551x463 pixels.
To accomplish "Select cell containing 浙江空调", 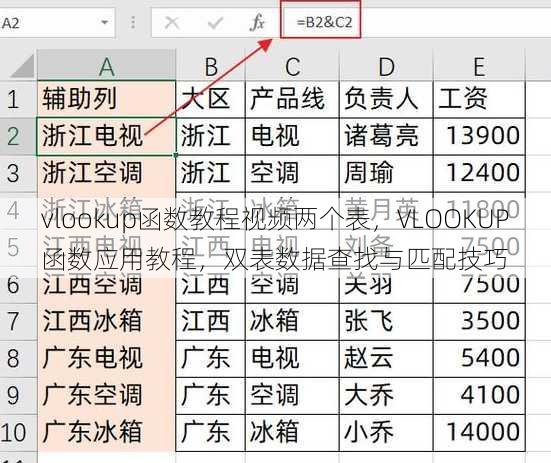I will (x=106, y=173).
